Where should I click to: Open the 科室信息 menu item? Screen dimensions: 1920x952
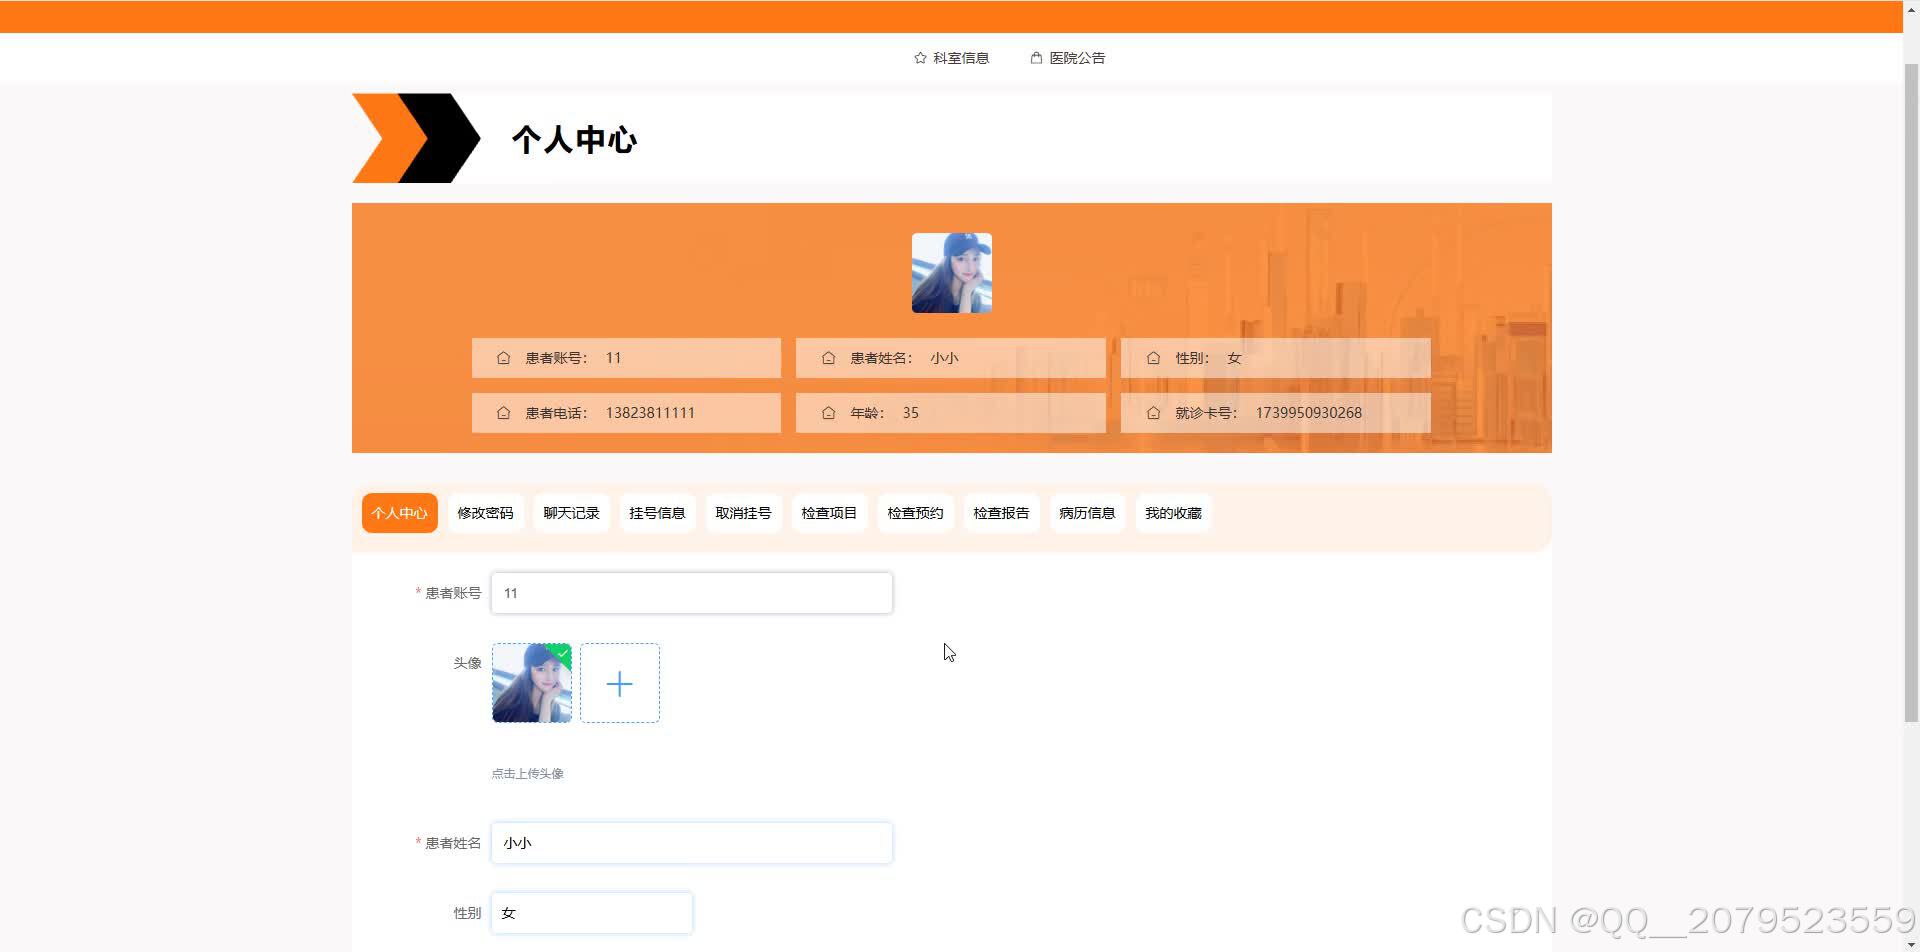click(x=959, y=57)
